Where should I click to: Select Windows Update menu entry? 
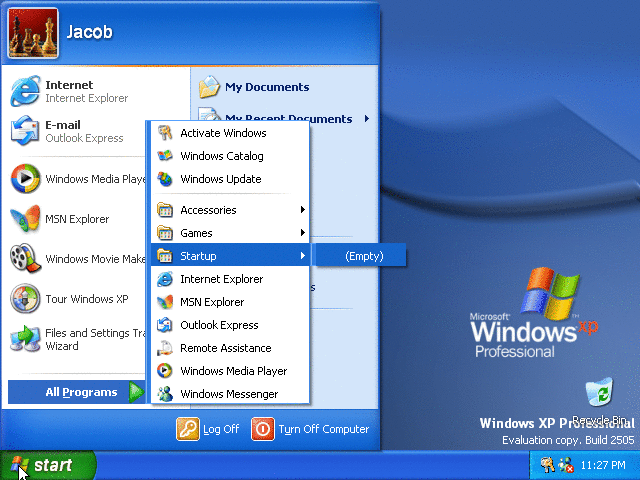point(230,179)
